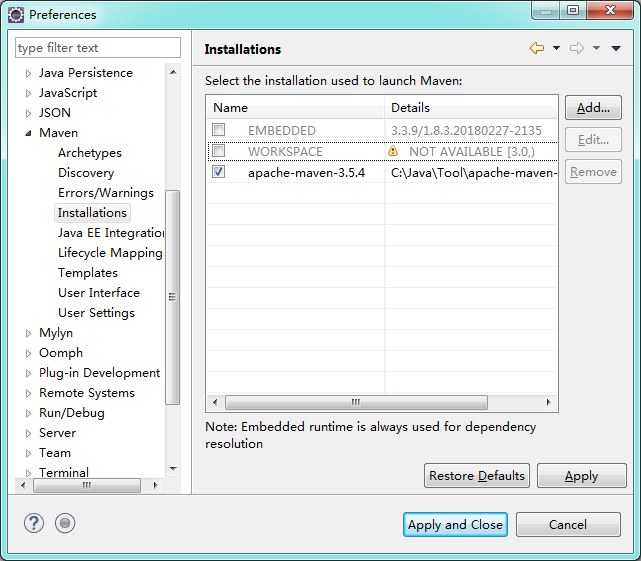Image resolution: width=641 pixels, height=561 pixels.
Task: Click the Add... button
Action: click(593, 108)
